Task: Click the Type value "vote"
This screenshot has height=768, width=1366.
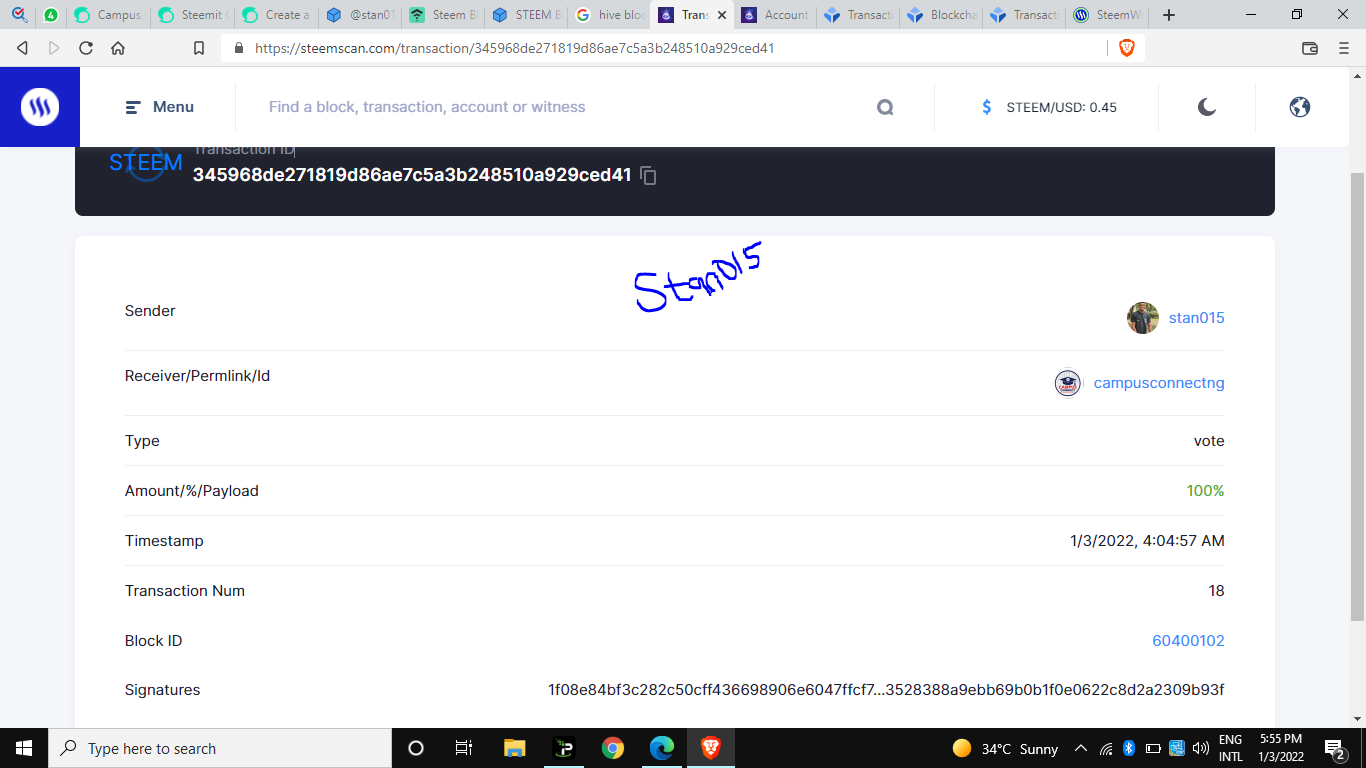Action: 1209,441
